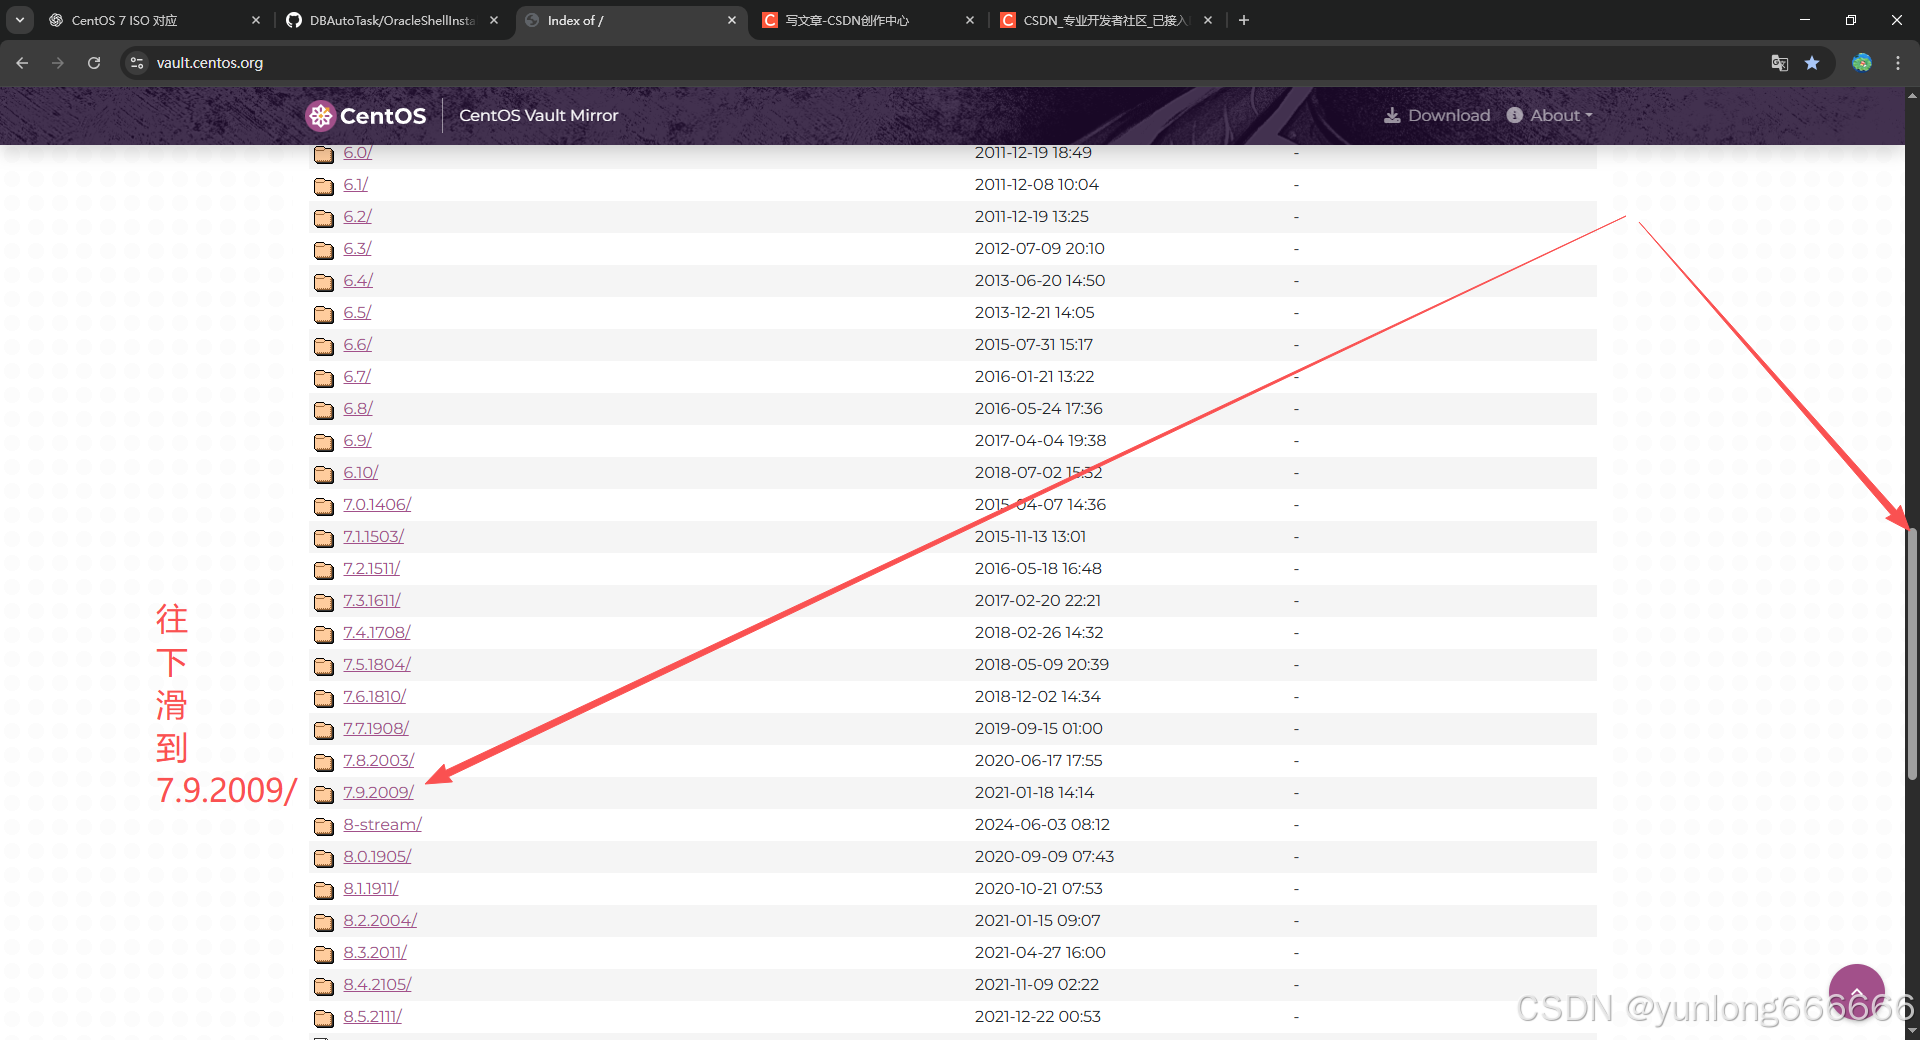Viewport: 1920px width, 1040px height.
Task: Open the 7.9.2009/ directory link
Action: pos(378,792)
